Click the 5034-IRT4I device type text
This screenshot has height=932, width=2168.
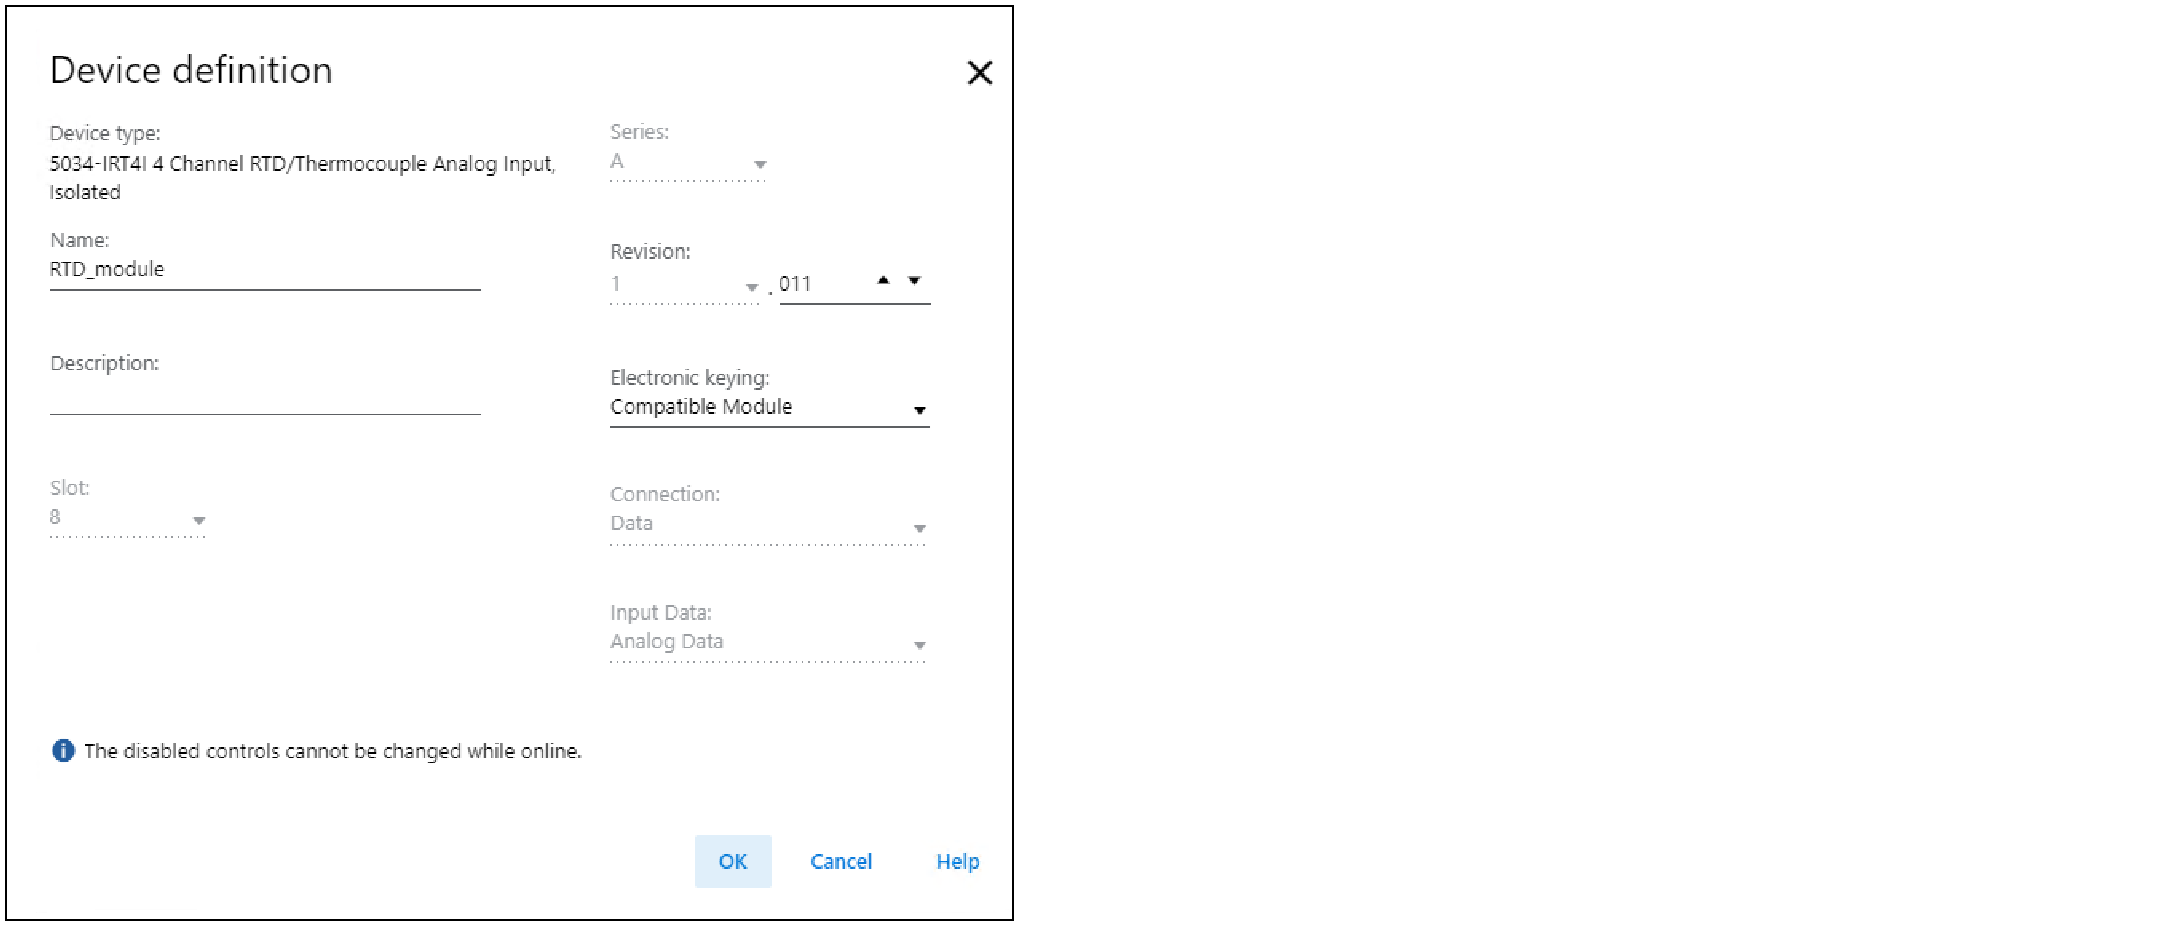(301, 165)
